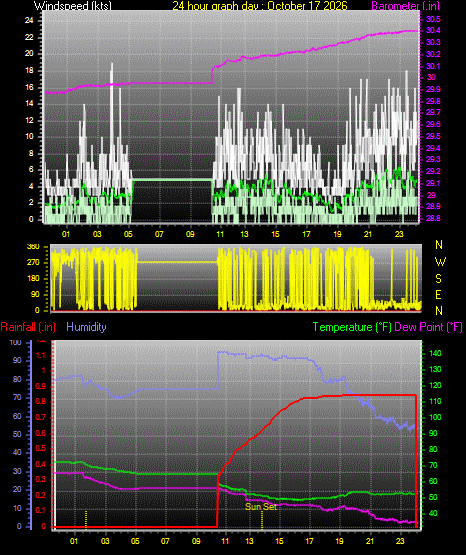Click 360 on the wind direction axis
This screenshot has width=466, height=555.
tap(33, 247)
